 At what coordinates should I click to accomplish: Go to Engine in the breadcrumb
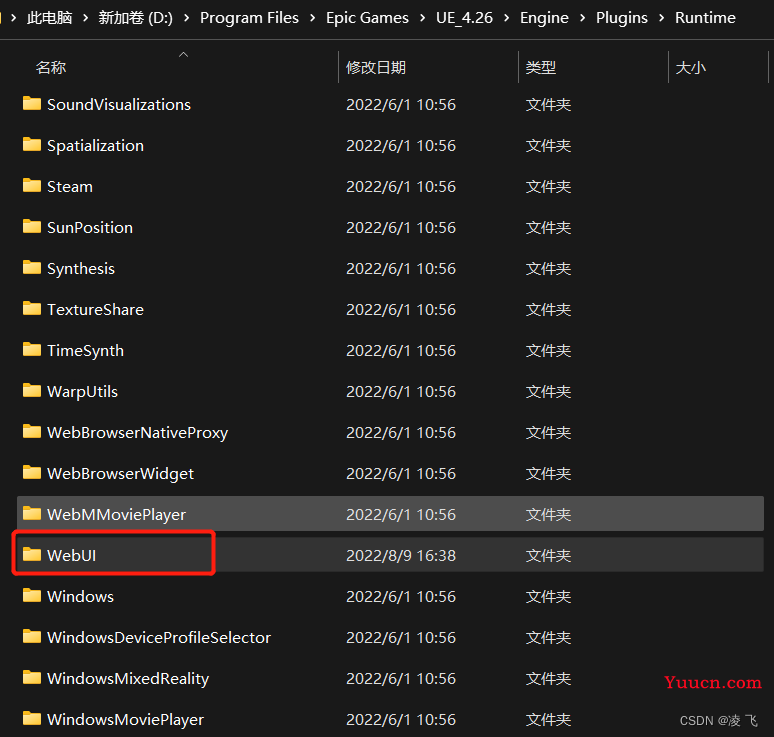point(544,18)
